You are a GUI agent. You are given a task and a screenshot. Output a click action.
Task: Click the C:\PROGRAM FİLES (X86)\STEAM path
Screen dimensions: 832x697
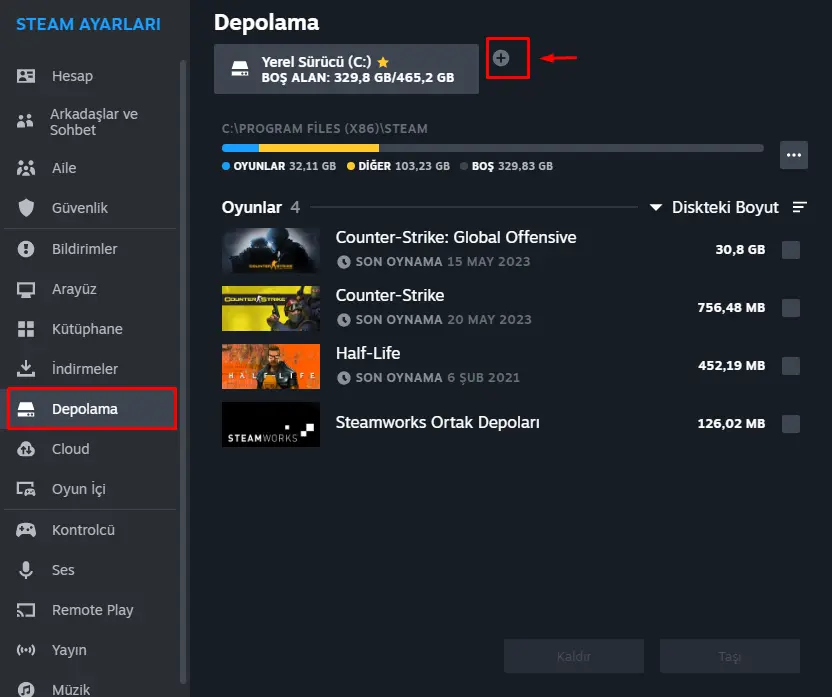coord(325,128)
